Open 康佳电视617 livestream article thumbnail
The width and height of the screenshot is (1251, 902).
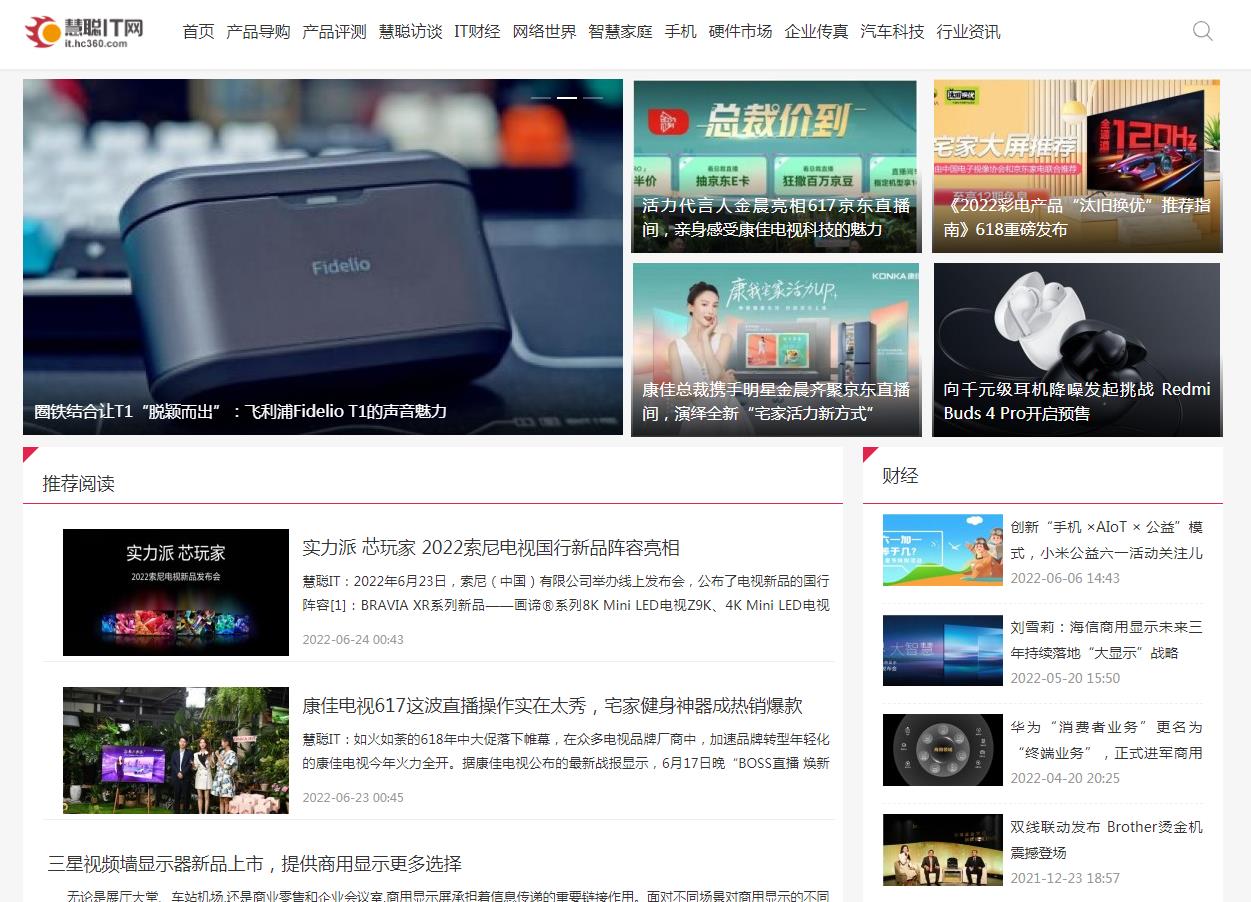click(x=176, y=750)
